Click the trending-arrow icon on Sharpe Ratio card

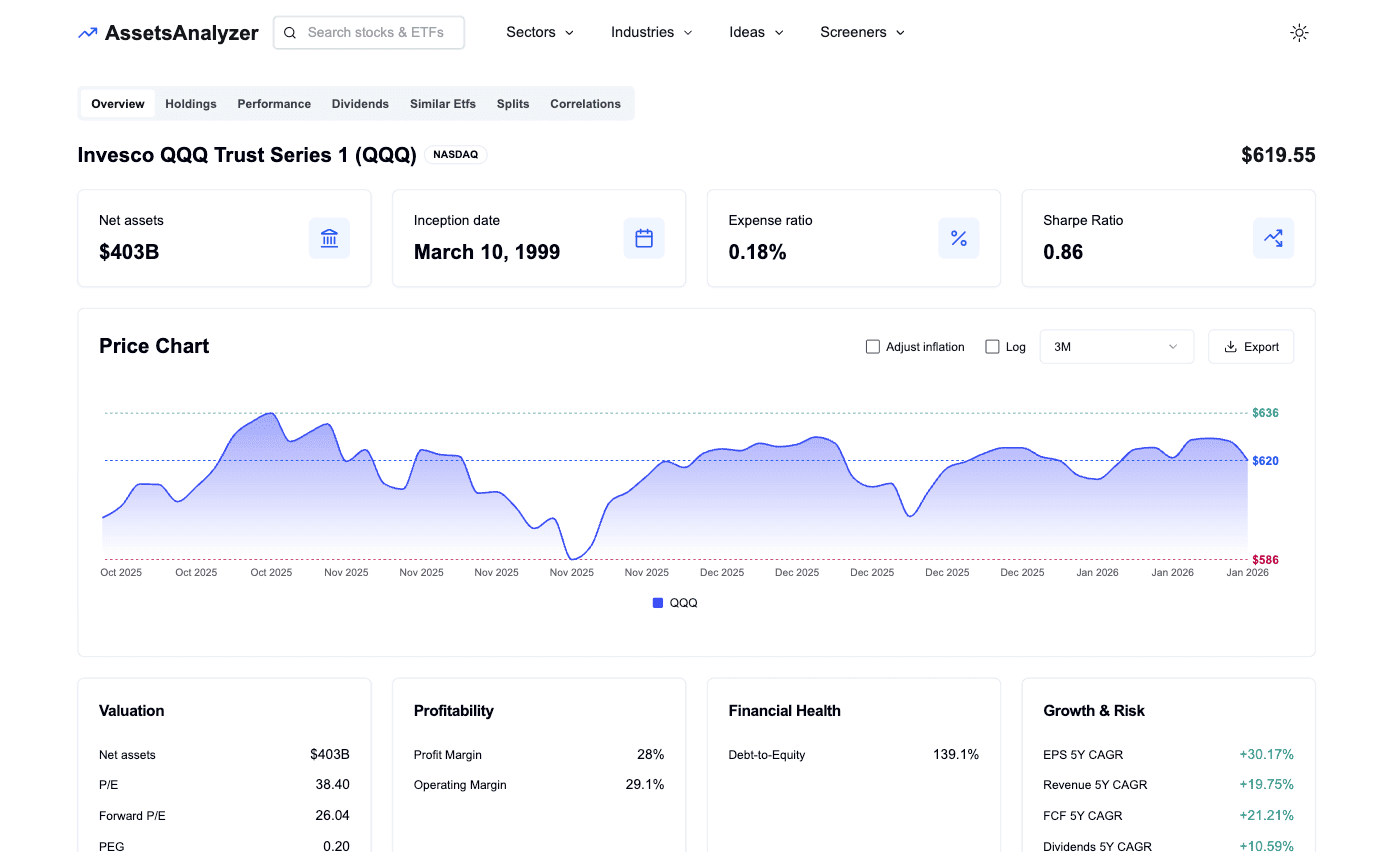[1273, 238]
